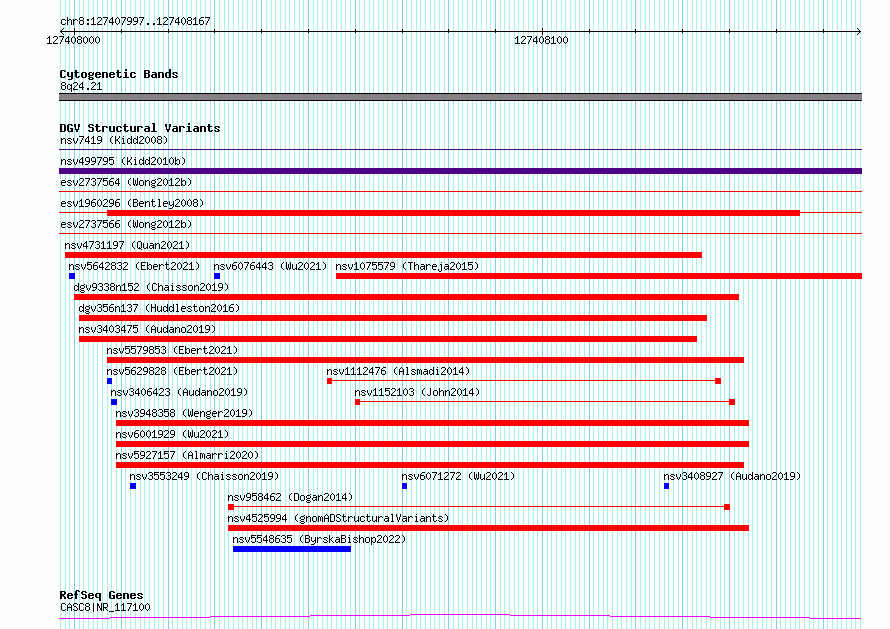Click left red endpoint of nsv1112476 variant
The height and width of the screenshot is (629, 890).
coord(329,381)
